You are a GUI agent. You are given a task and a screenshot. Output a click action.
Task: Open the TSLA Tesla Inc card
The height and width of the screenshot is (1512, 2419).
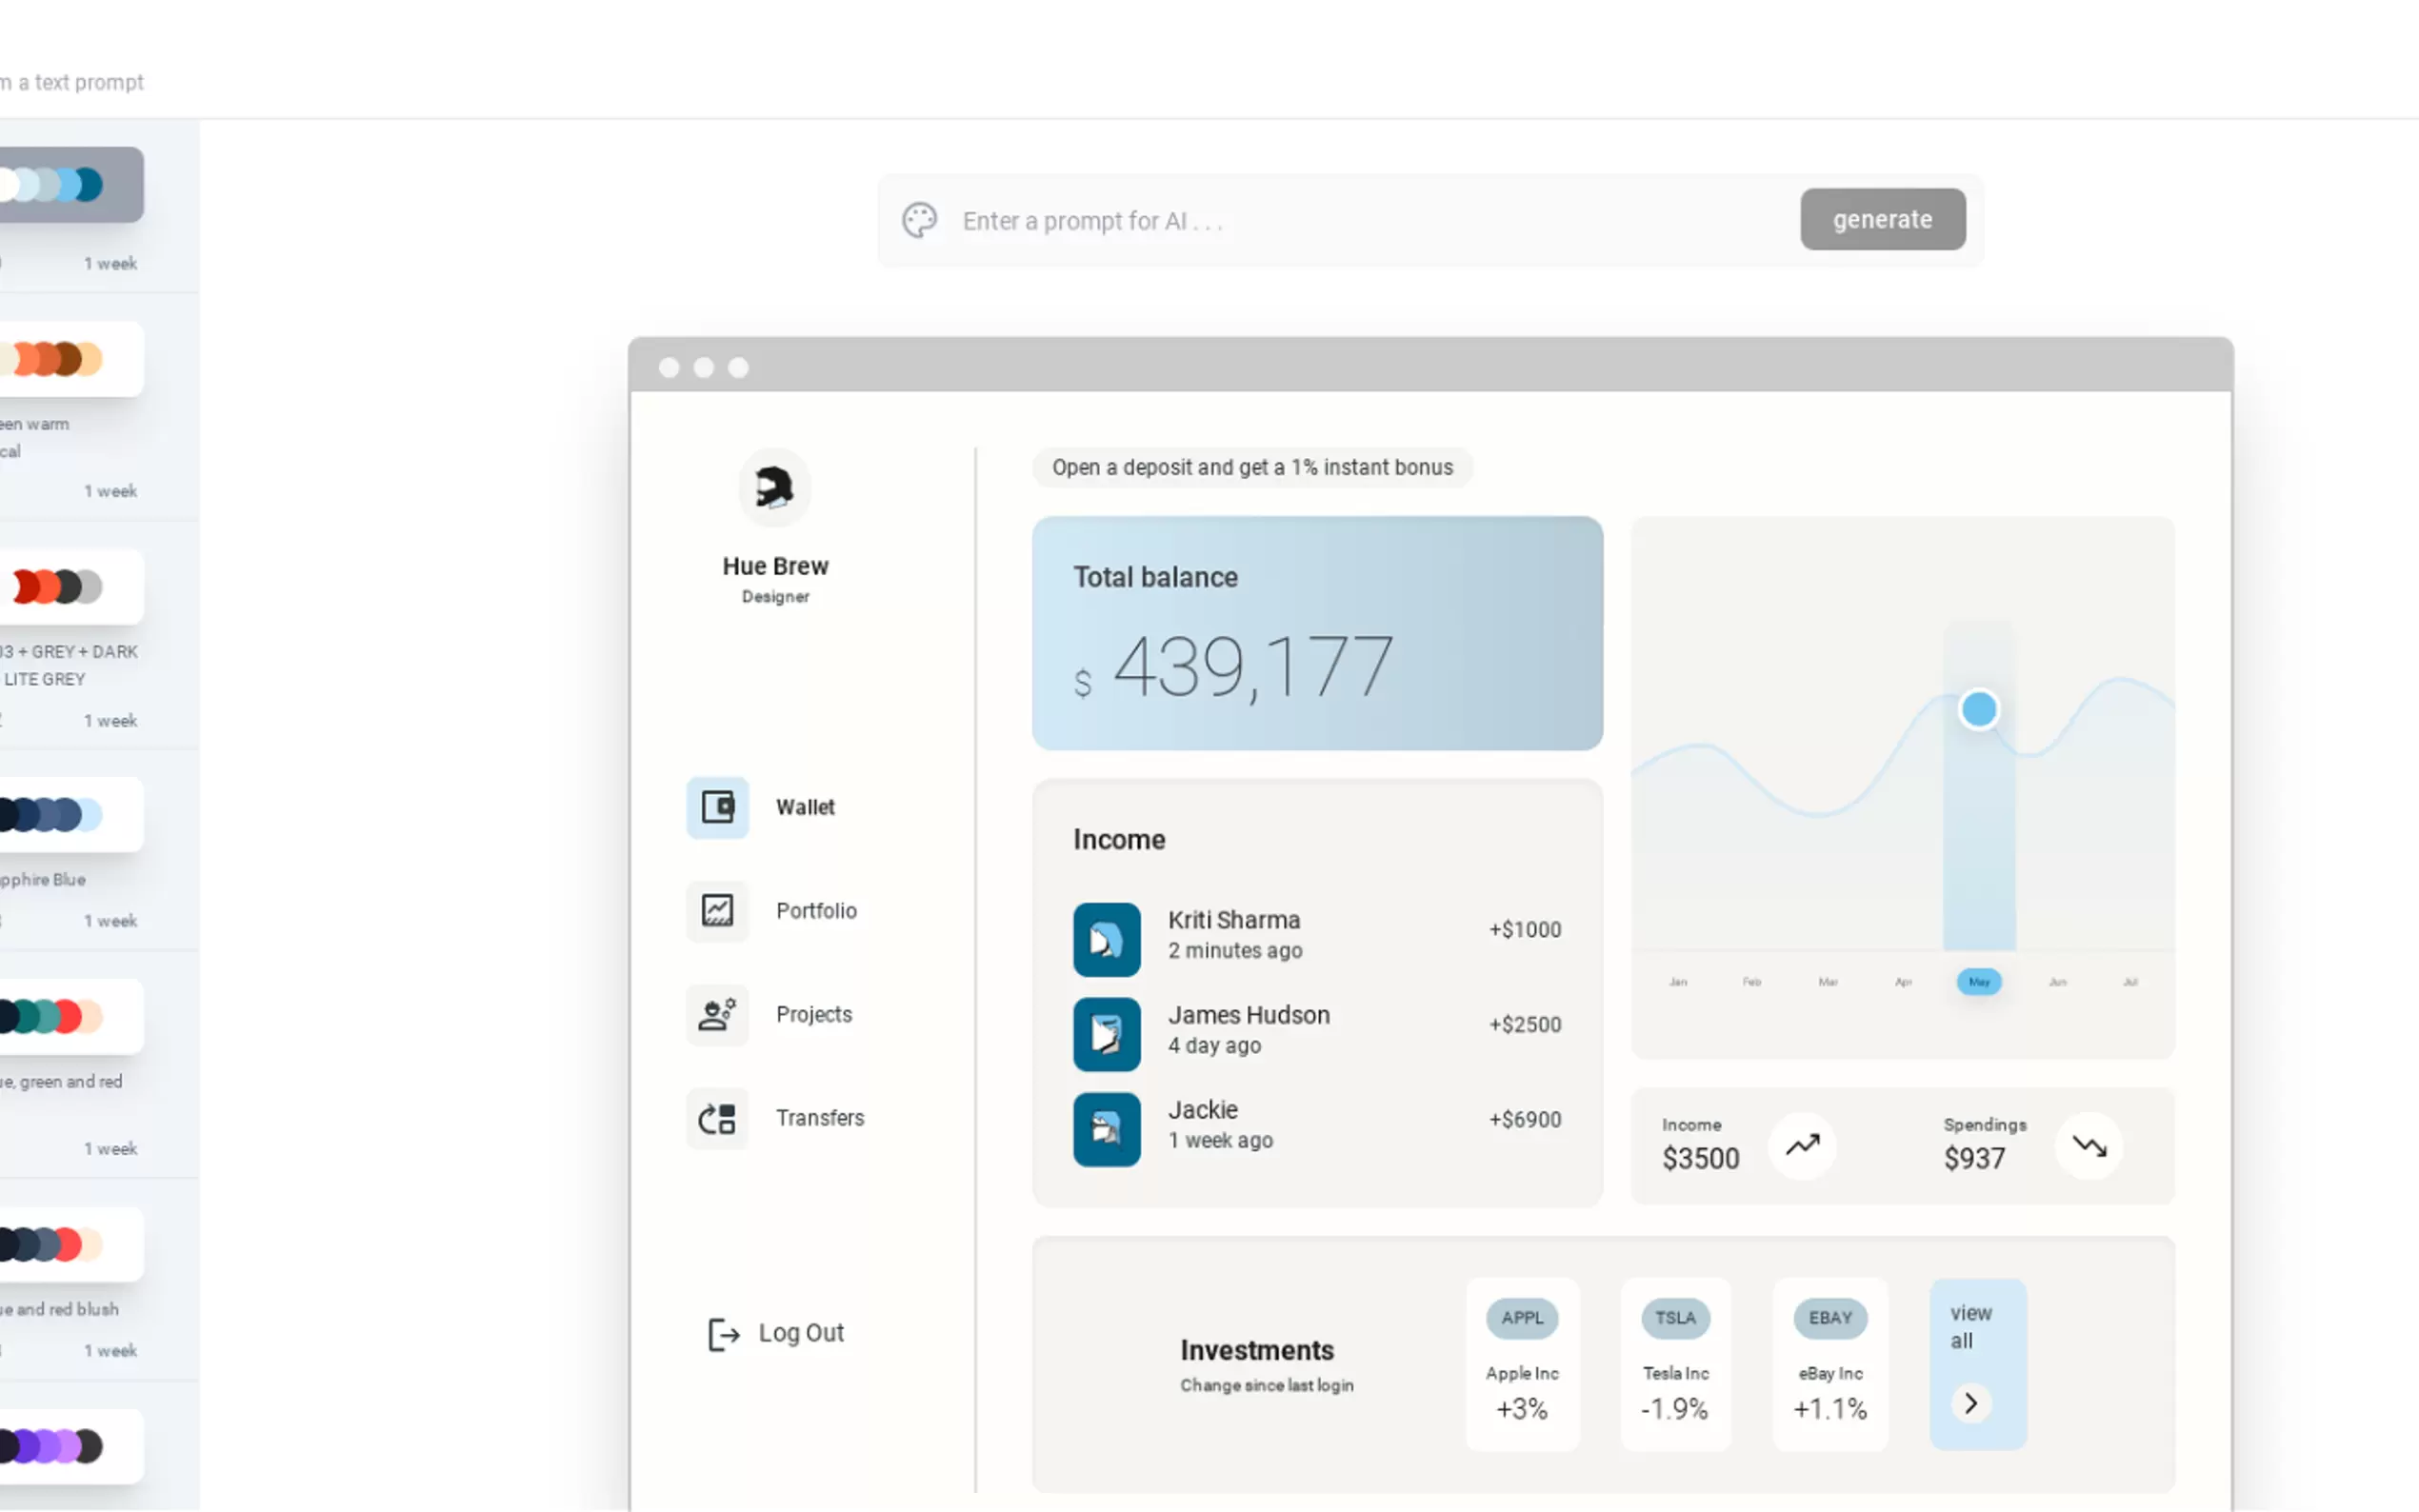coord(1675,1363)
